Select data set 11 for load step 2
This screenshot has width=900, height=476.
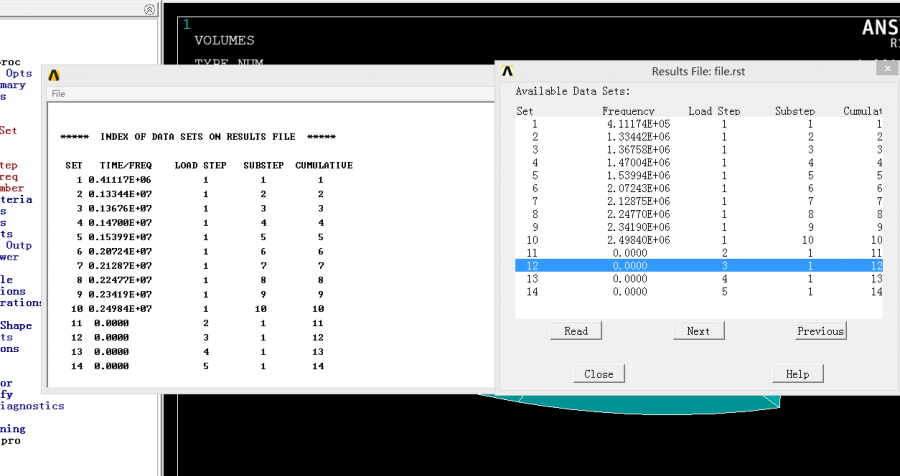699,253
